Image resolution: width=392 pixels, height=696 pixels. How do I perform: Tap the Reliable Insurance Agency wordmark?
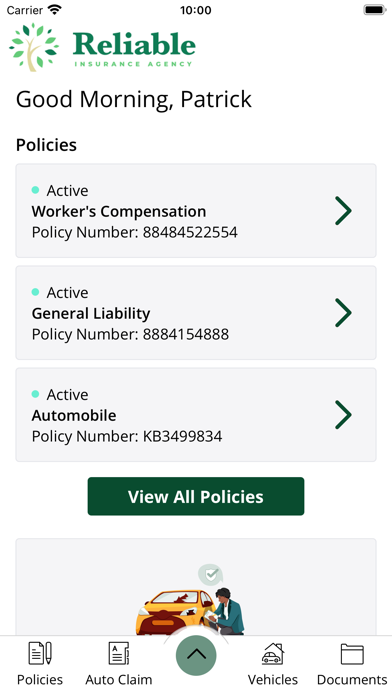click(x=134, y=49)
